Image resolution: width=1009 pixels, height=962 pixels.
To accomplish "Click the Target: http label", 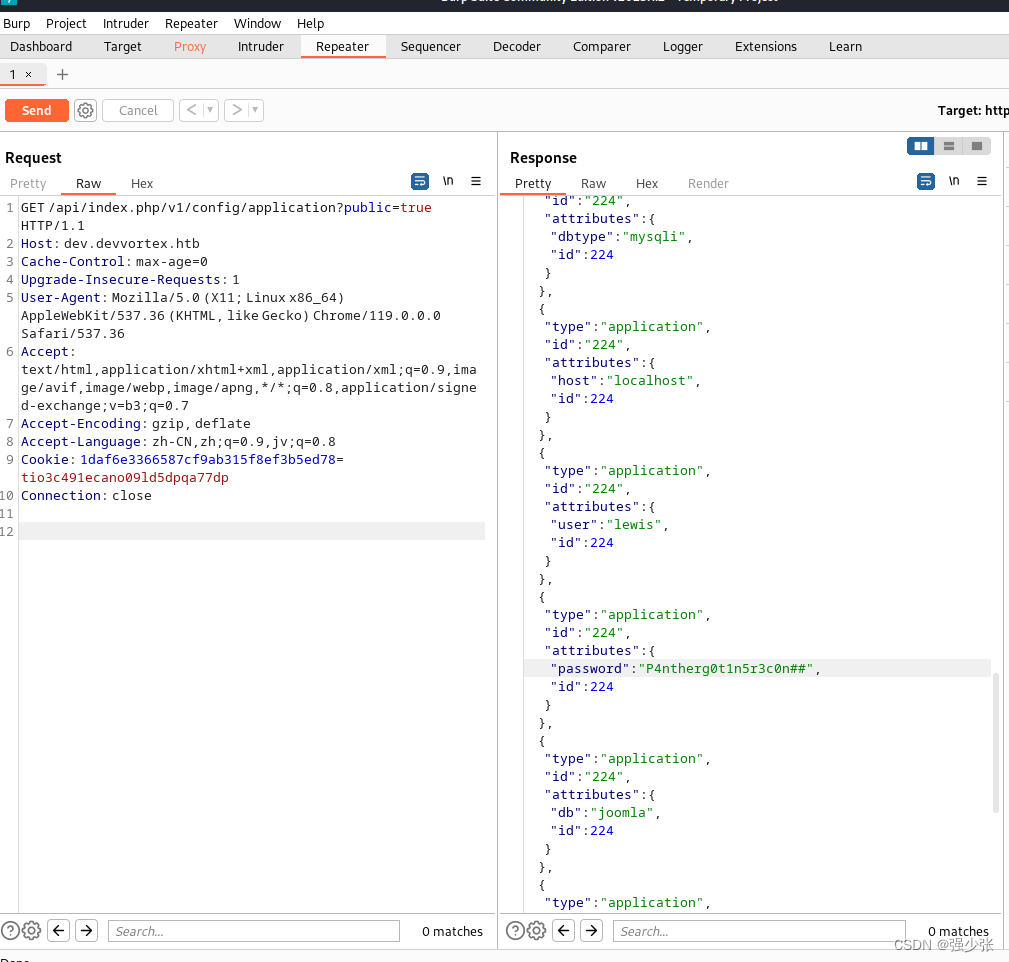I will click(973, 111).
